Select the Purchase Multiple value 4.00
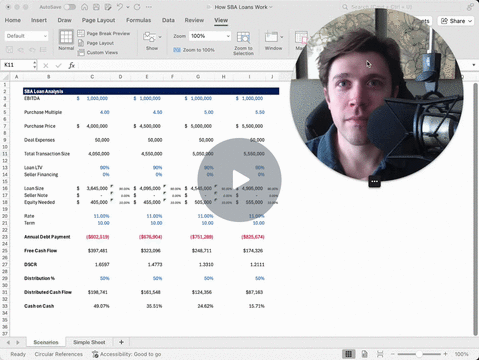479x360 pixels. tap(105, 112)
